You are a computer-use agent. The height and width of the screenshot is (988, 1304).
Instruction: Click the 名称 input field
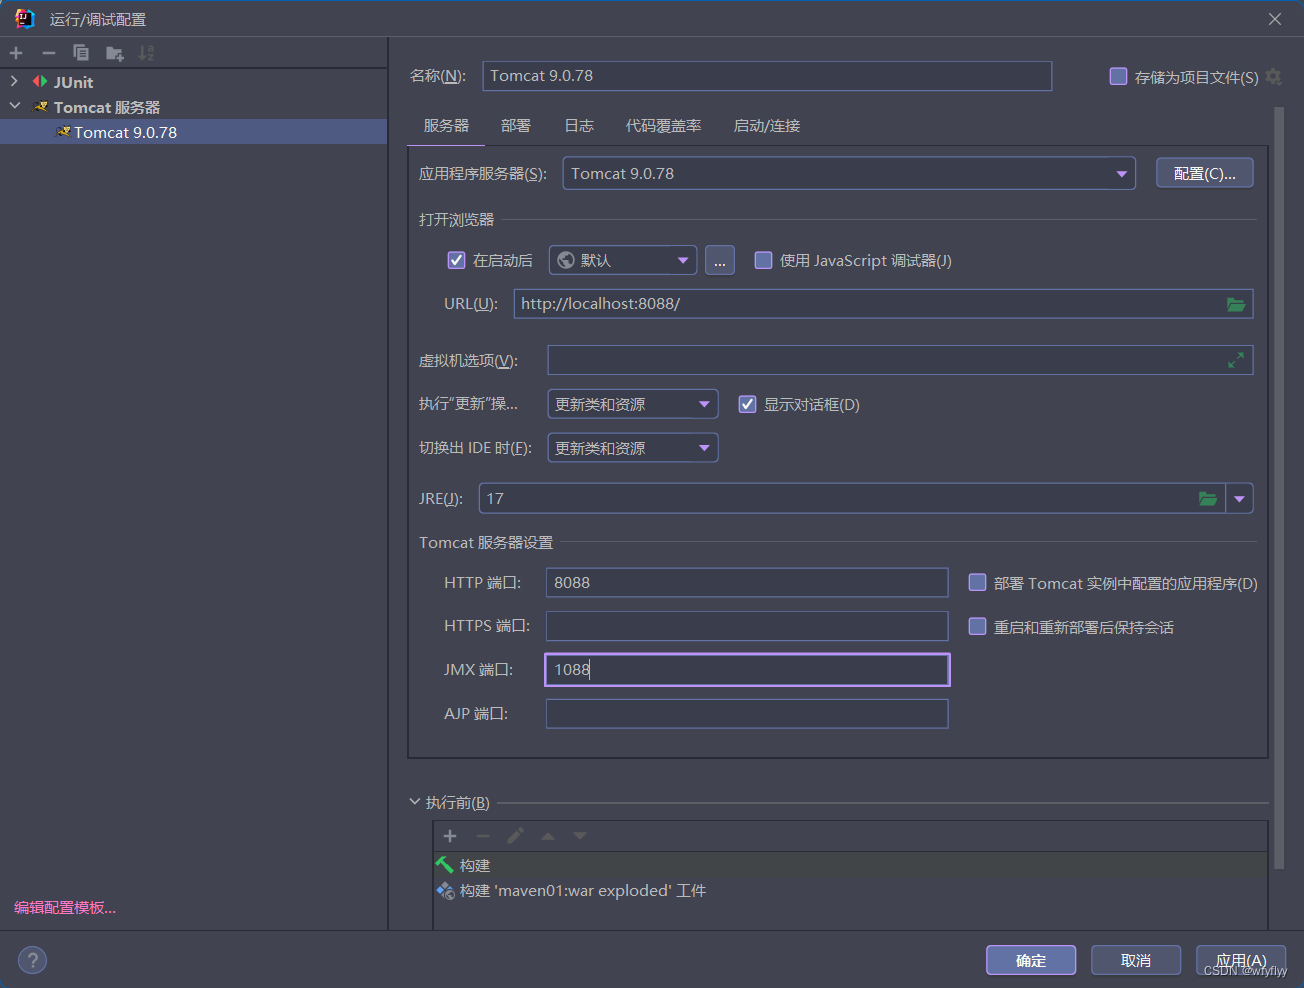pyautogui.click(x=767, y=76)
